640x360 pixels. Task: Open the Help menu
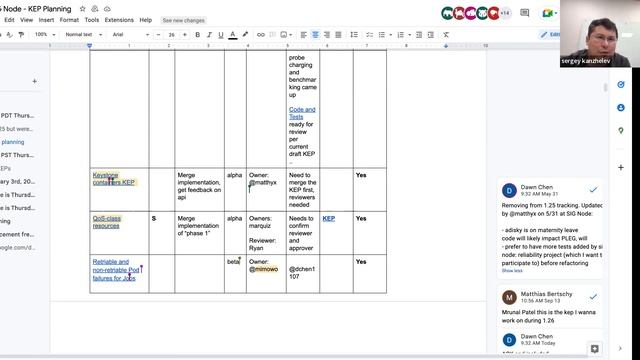click(x=145, y=20)
